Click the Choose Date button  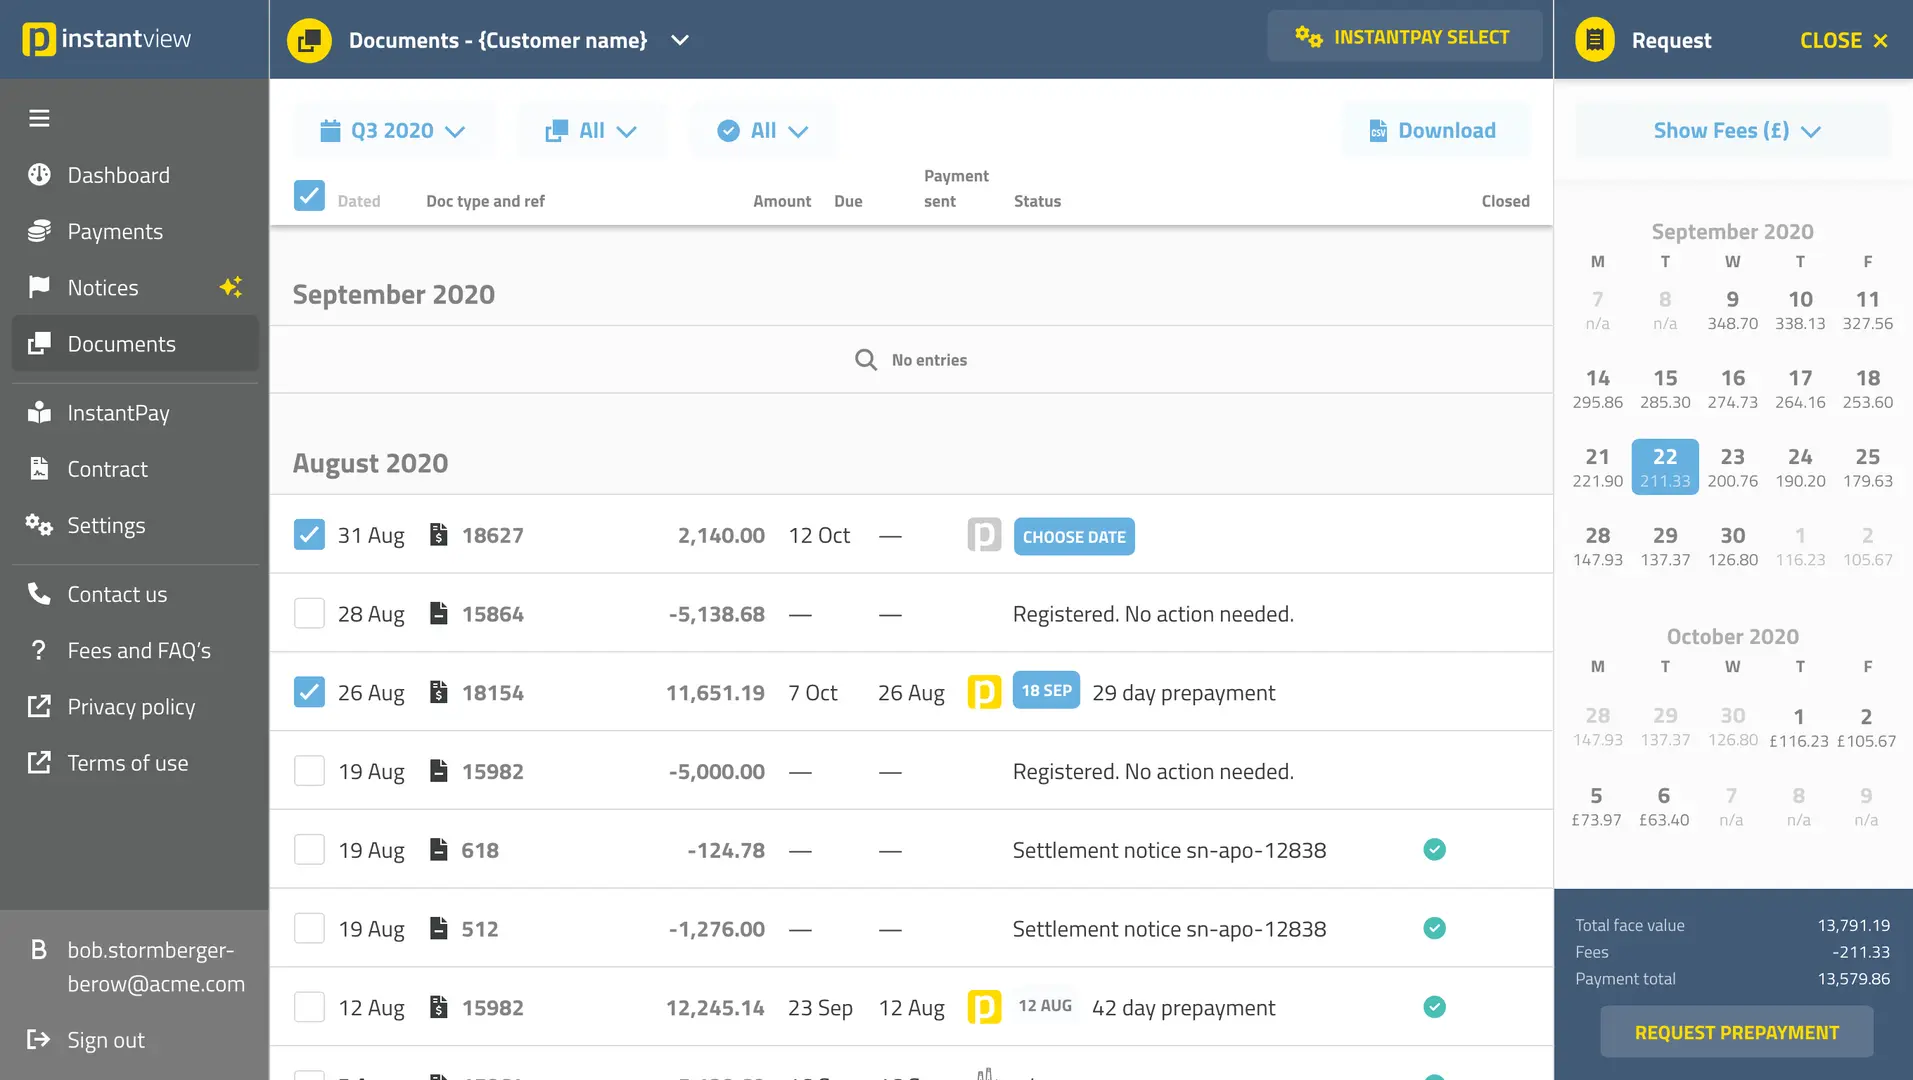[x=1073, y=537]
